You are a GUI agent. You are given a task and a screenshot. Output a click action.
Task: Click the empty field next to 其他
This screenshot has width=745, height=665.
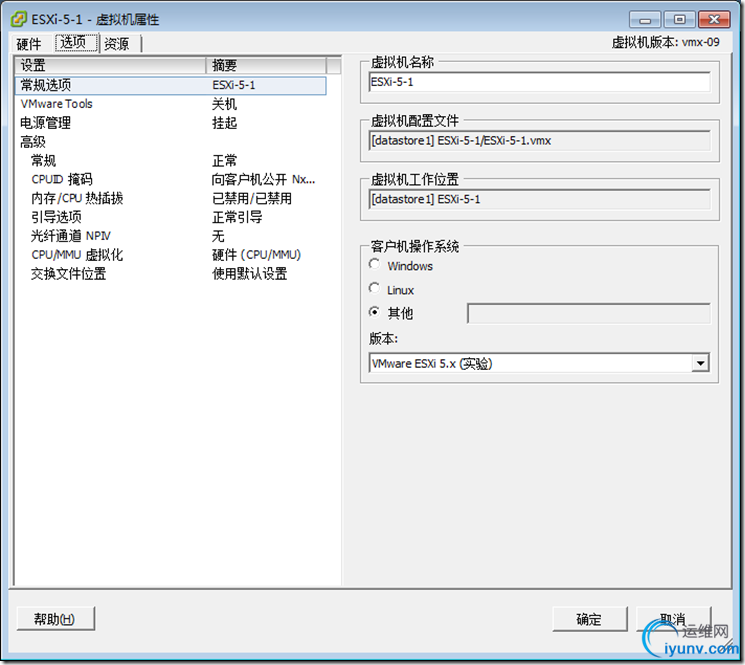click(588, 313)
